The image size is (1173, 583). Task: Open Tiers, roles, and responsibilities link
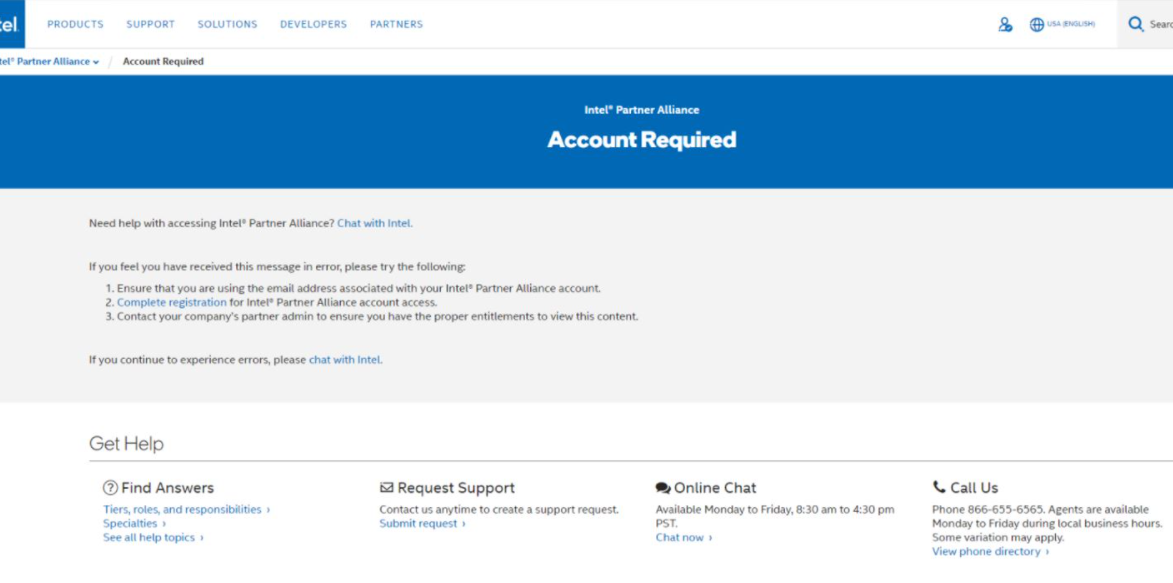[x=185, y=510]
